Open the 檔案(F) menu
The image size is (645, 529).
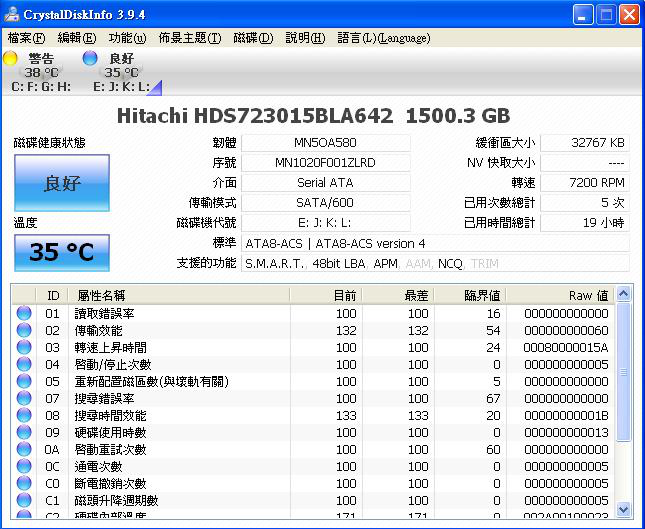tap(26, 38)
